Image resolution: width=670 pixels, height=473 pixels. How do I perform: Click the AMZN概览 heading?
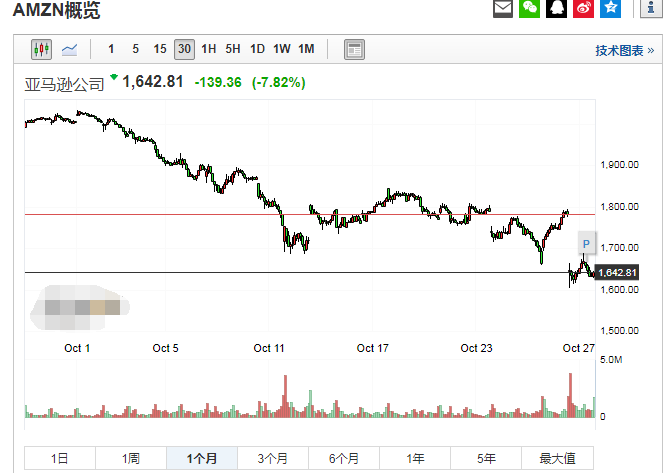(x=56, y=10)
